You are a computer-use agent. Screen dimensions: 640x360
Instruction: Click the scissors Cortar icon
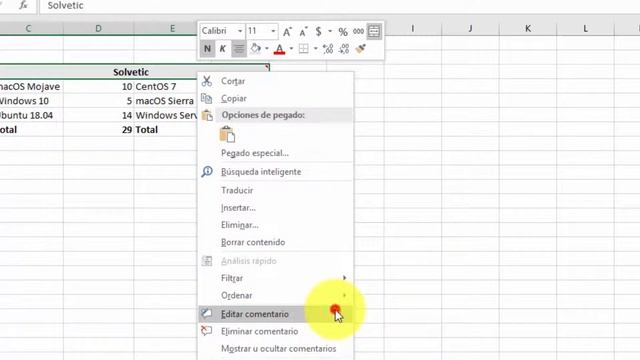click(x=207, y=81)
